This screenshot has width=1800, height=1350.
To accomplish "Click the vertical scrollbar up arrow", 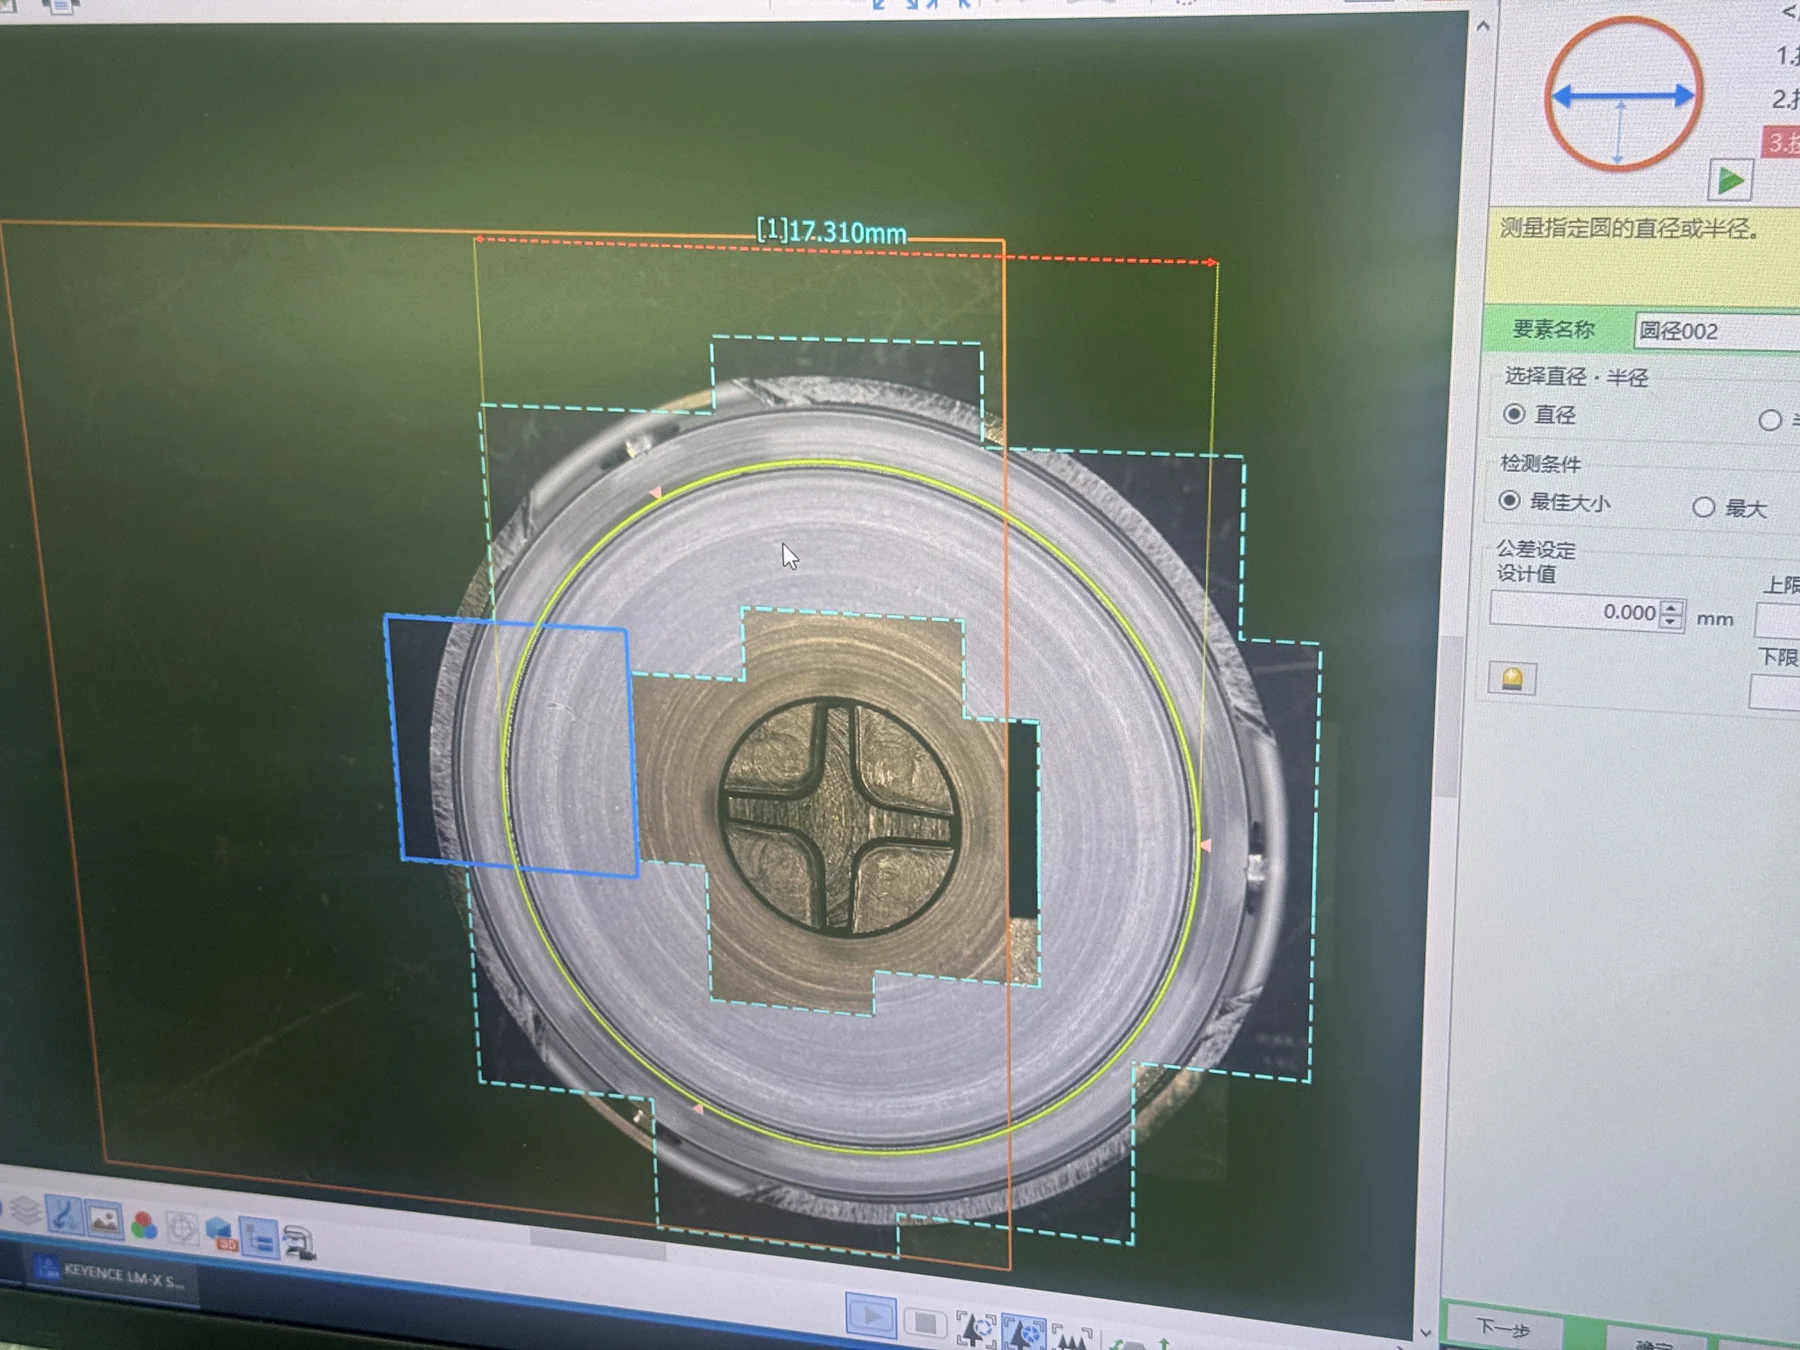I will click(x=1483, y=26).
